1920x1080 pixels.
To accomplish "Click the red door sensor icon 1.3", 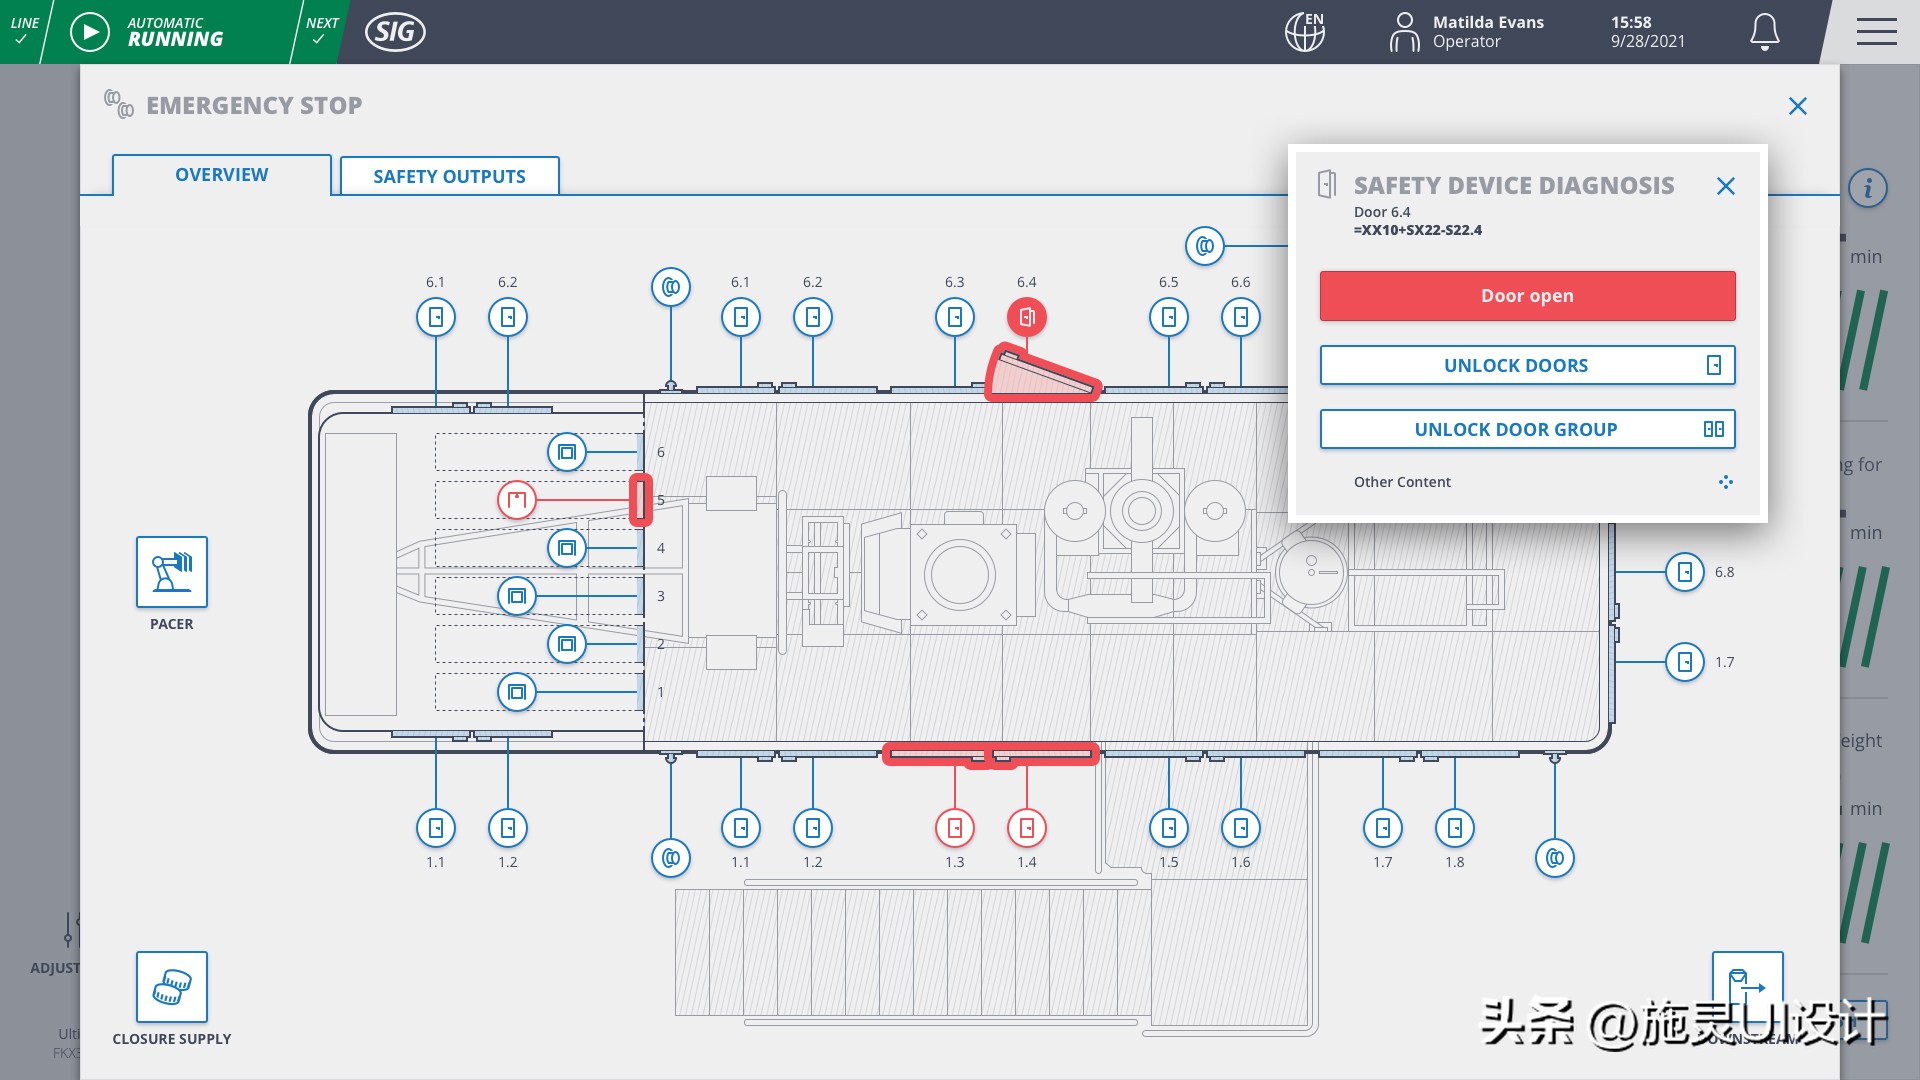I will [x=955, y=828].
